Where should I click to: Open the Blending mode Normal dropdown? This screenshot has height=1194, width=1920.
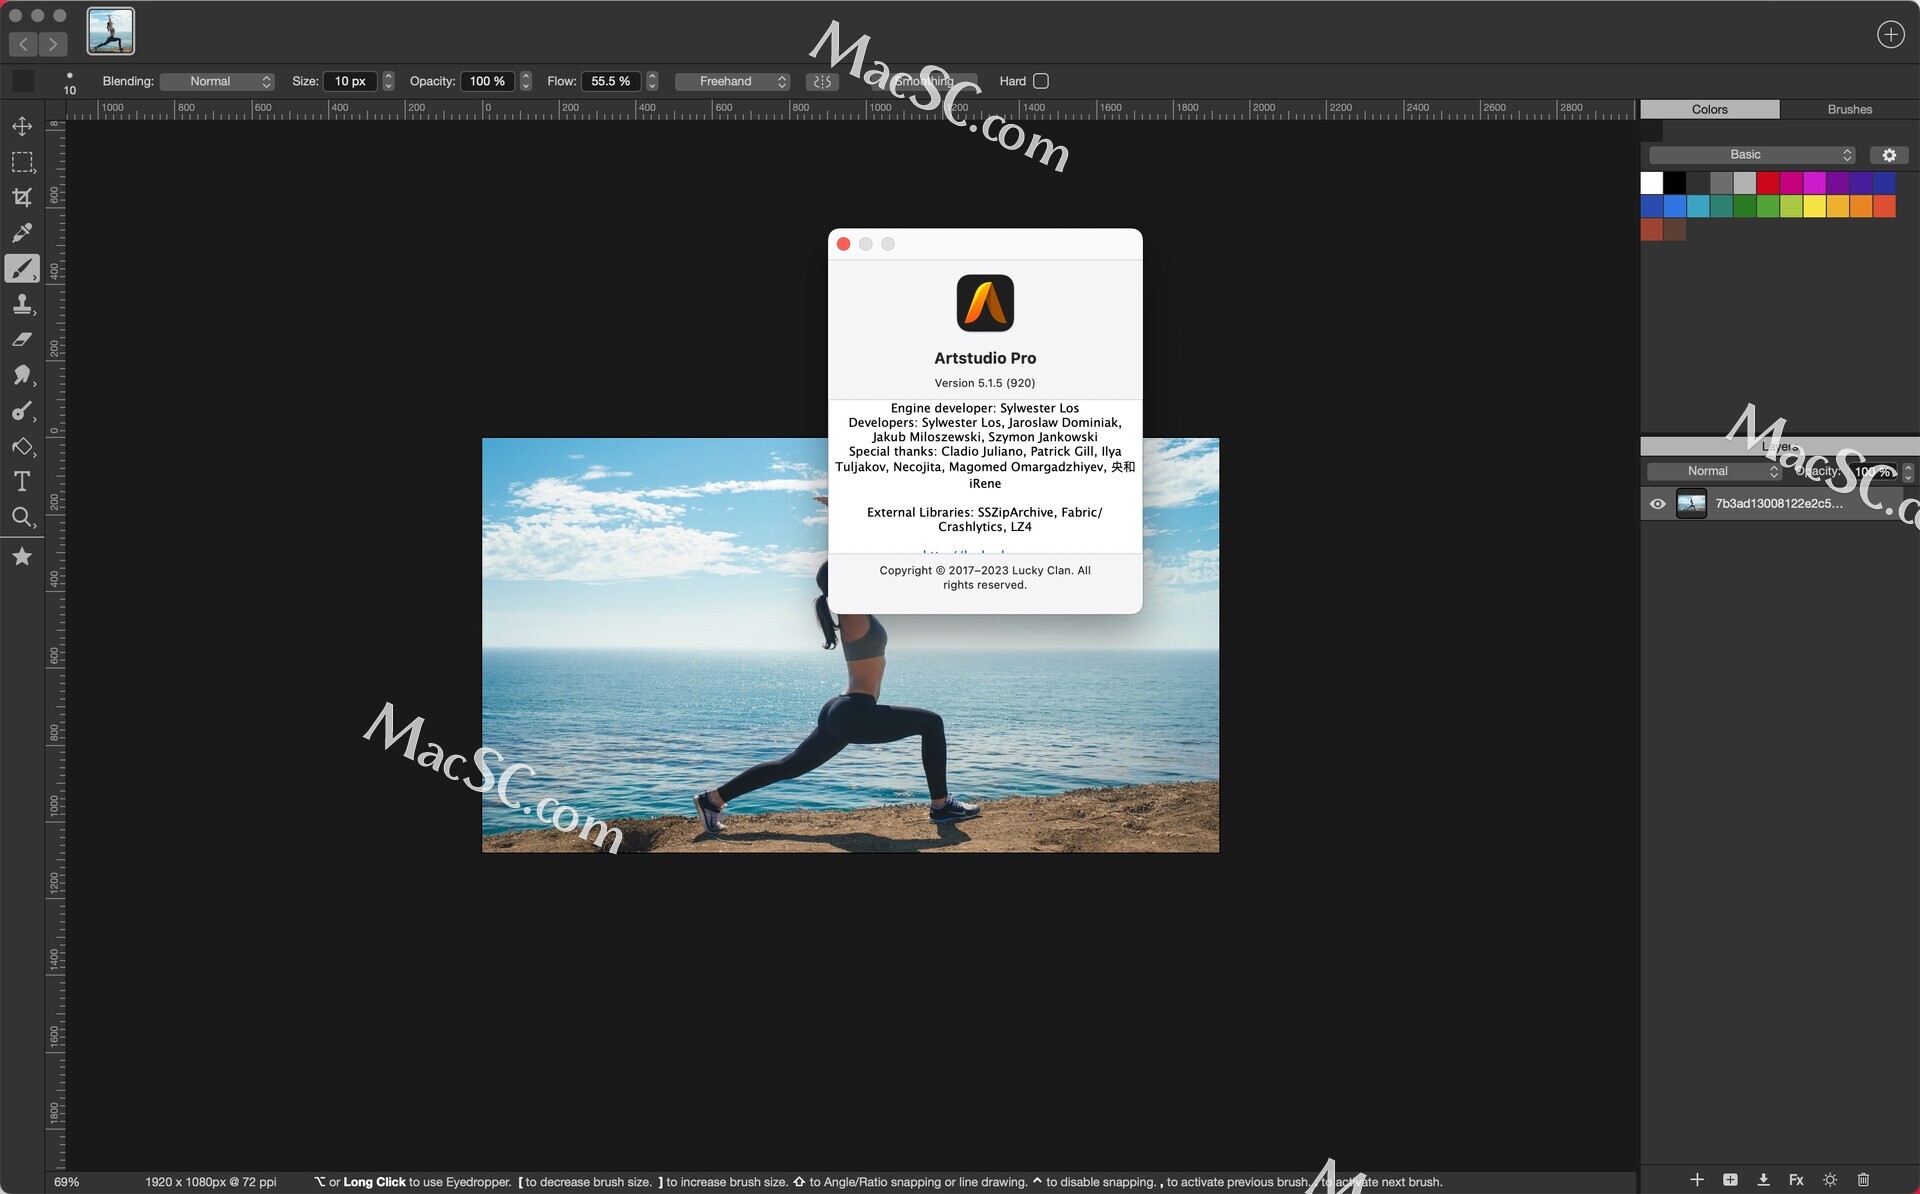(217, 82)
